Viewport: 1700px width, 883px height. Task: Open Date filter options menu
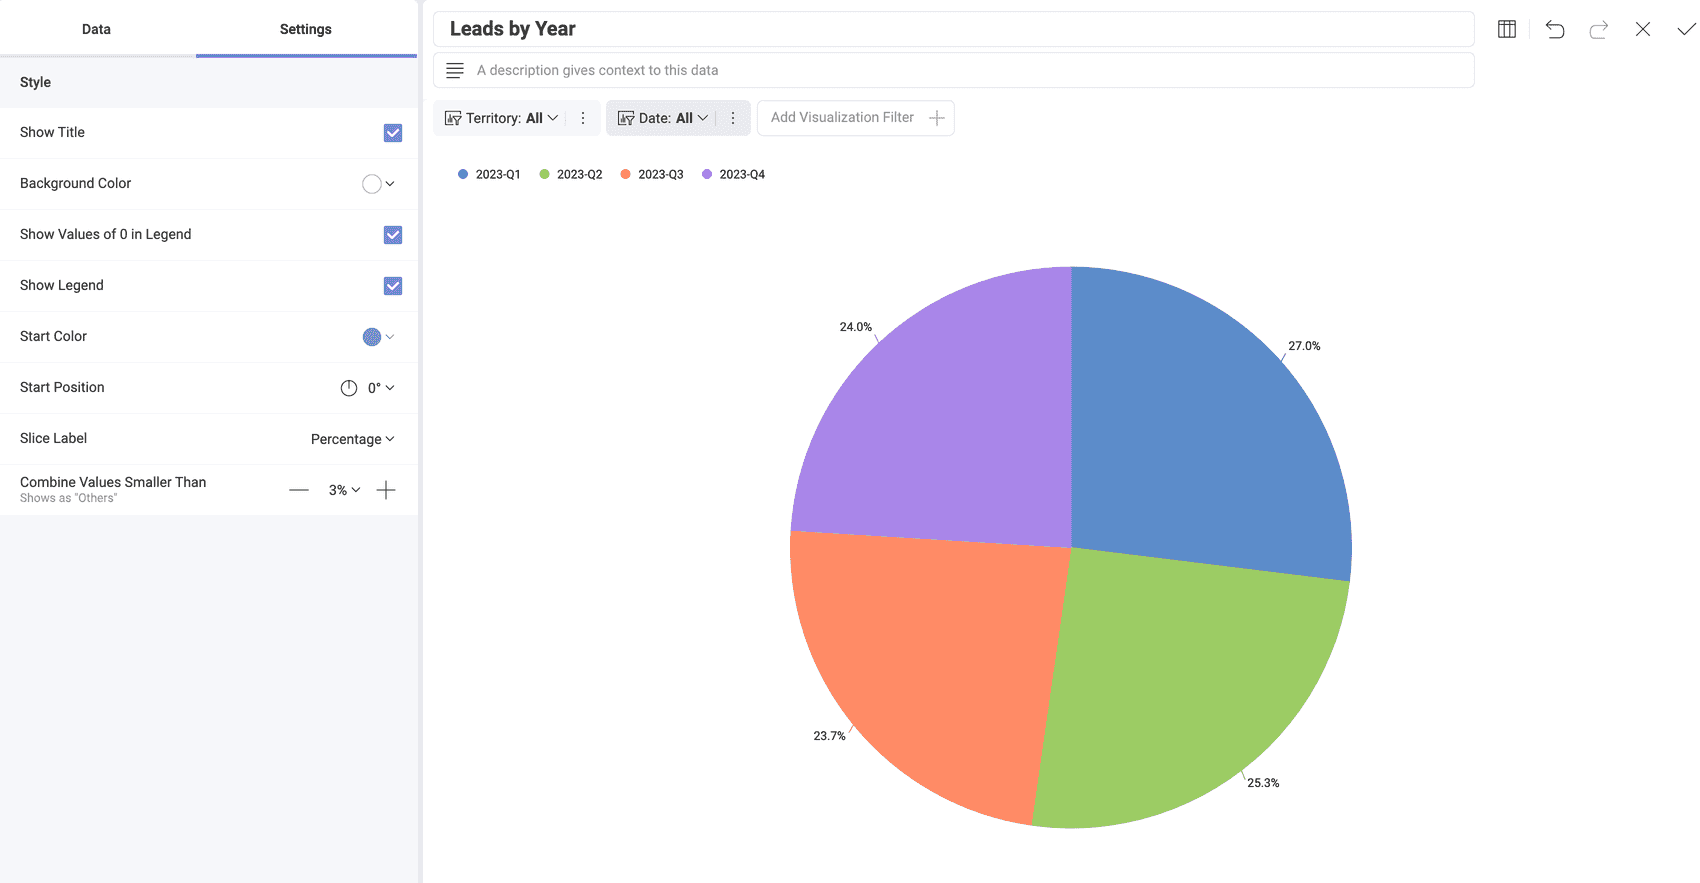tap(733, 118)
